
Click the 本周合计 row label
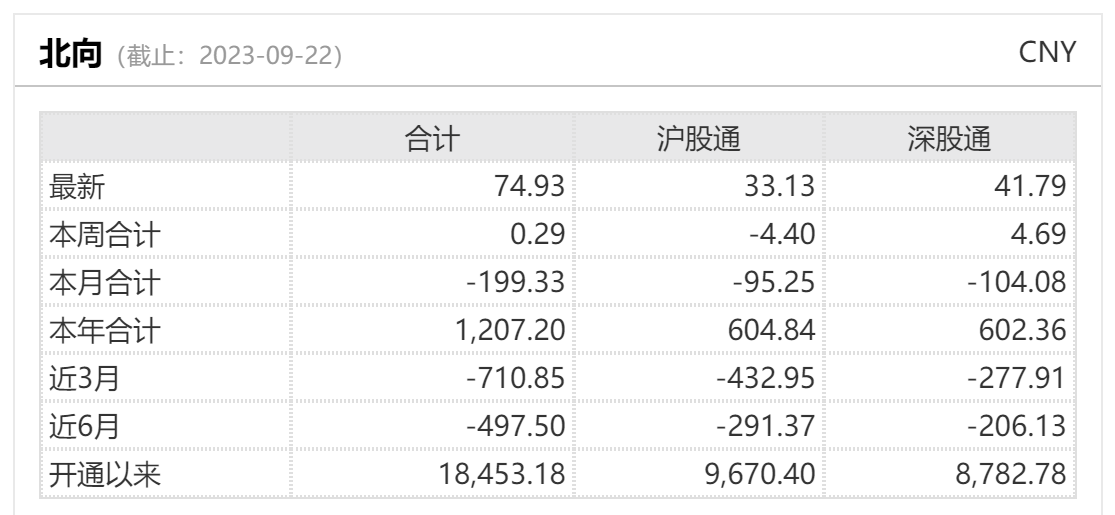click(105, 234)
